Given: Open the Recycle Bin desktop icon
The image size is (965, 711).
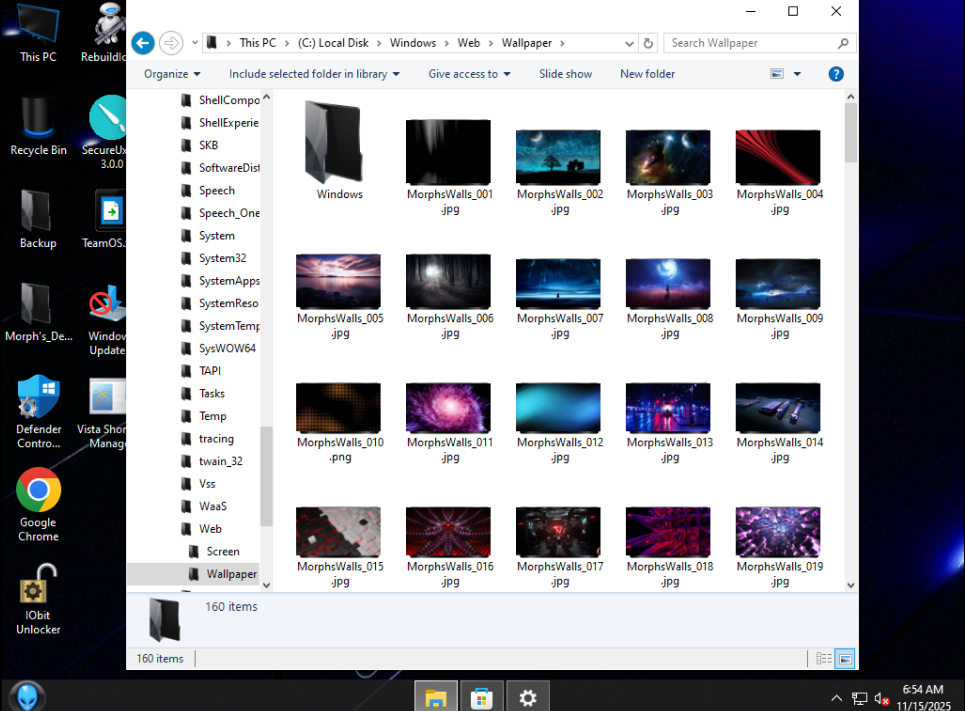Looking at the screenshot, I should [x=38, y=126].
